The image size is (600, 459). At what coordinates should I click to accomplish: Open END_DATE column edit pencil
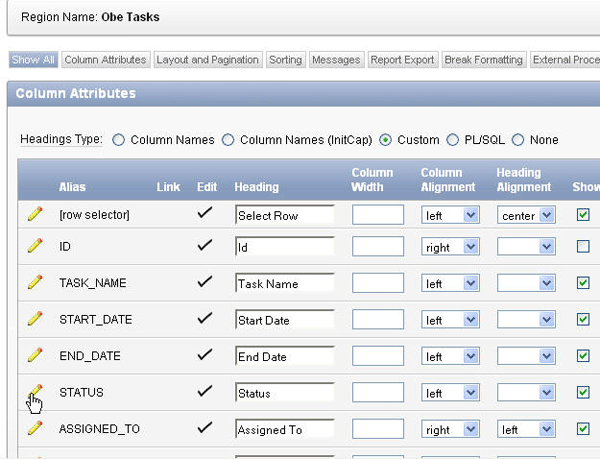click(x=35, y=355)
